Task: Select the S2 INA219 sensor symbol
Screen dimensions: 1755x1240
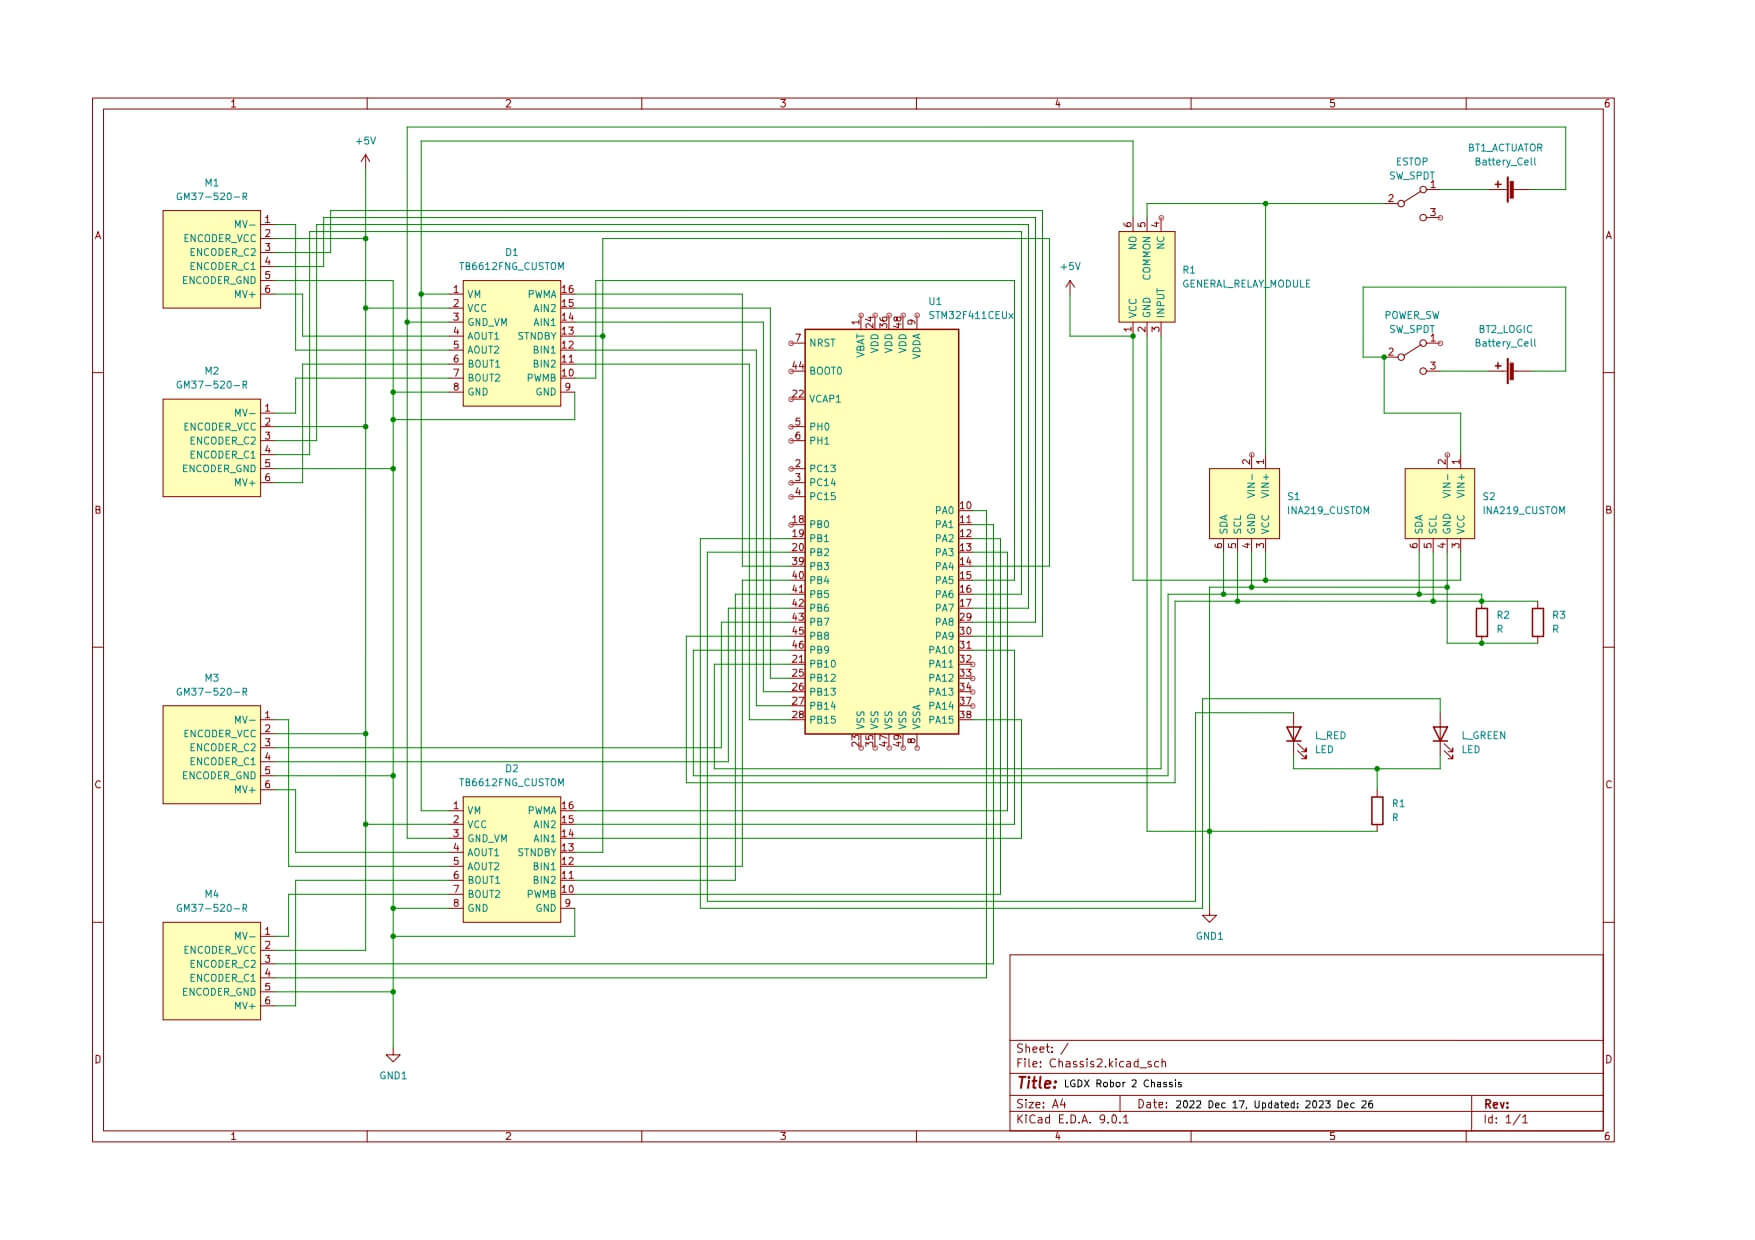Action: pos(1439,503)
